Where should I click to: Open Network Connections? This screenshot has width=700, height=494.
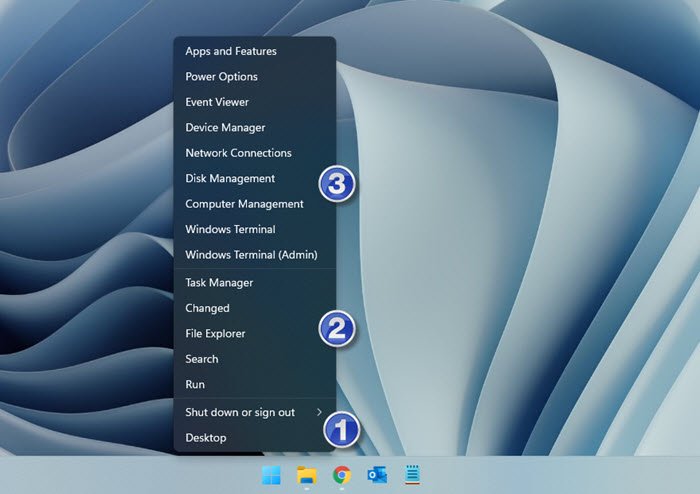(x=238, y=153)
